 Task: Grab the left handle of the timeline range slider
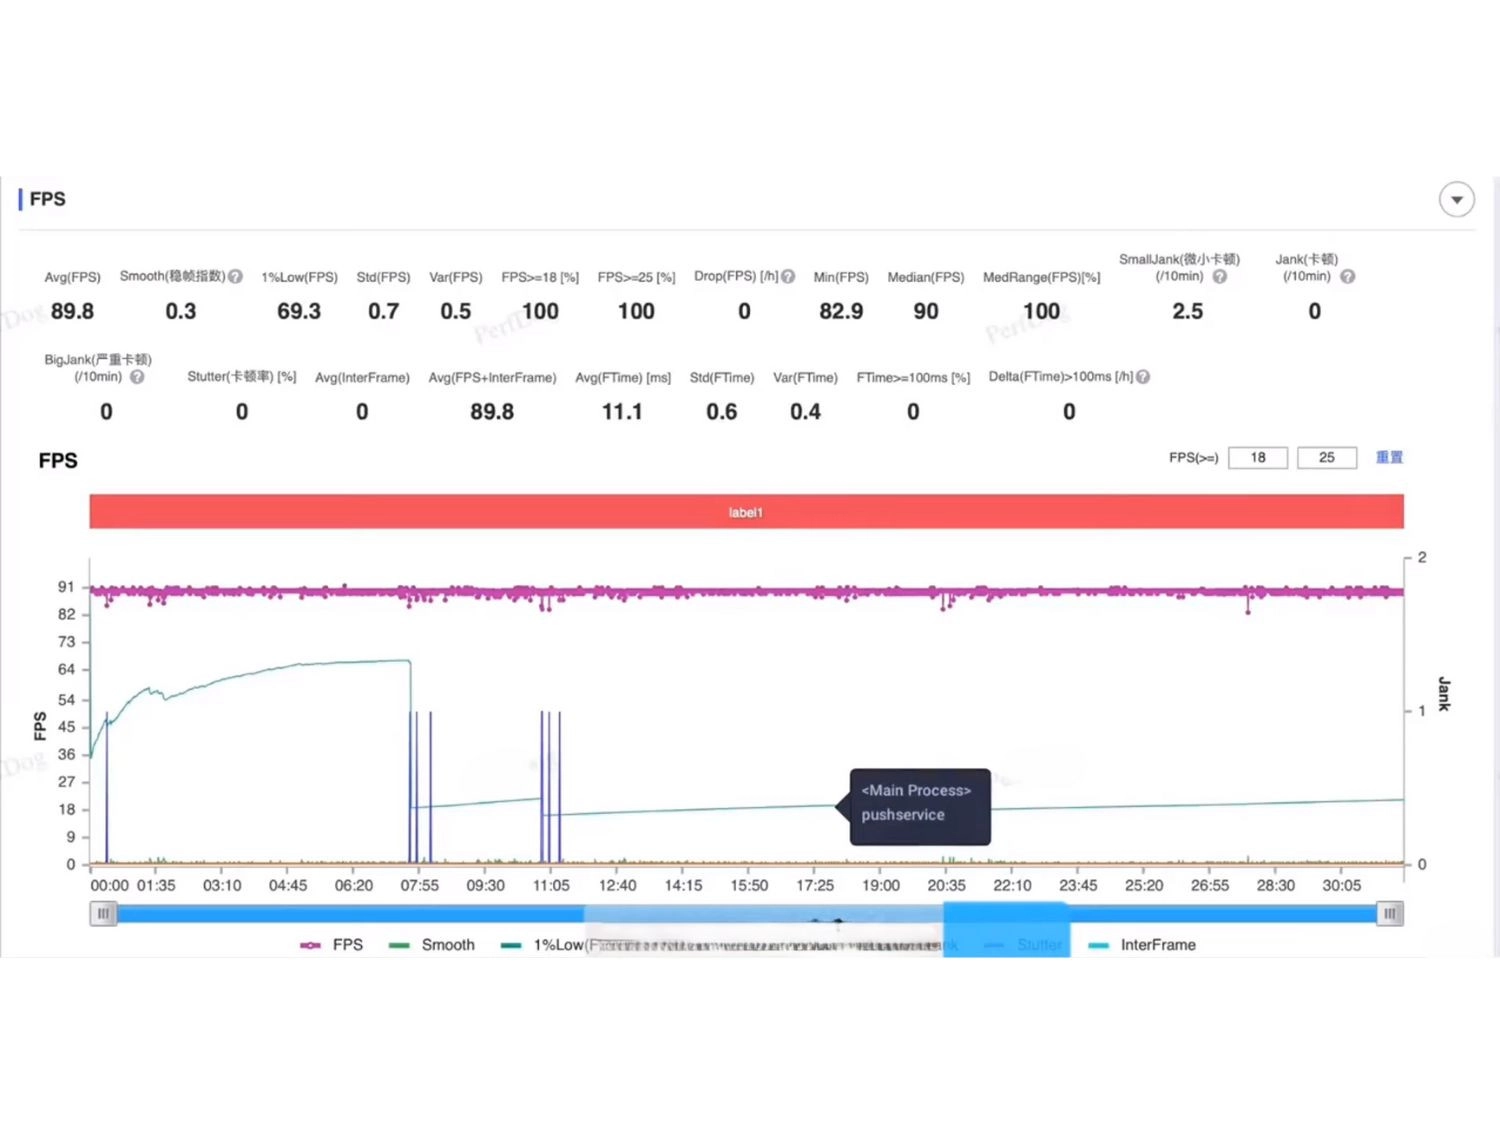[103, 913]
